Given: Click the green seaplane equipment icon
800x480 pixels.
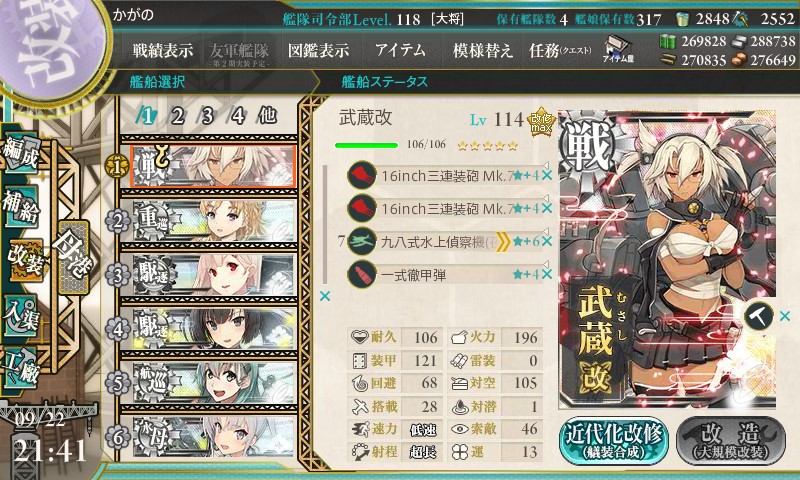Looking at the screenshot, I should pyautogui.click(x=362, y=241).
